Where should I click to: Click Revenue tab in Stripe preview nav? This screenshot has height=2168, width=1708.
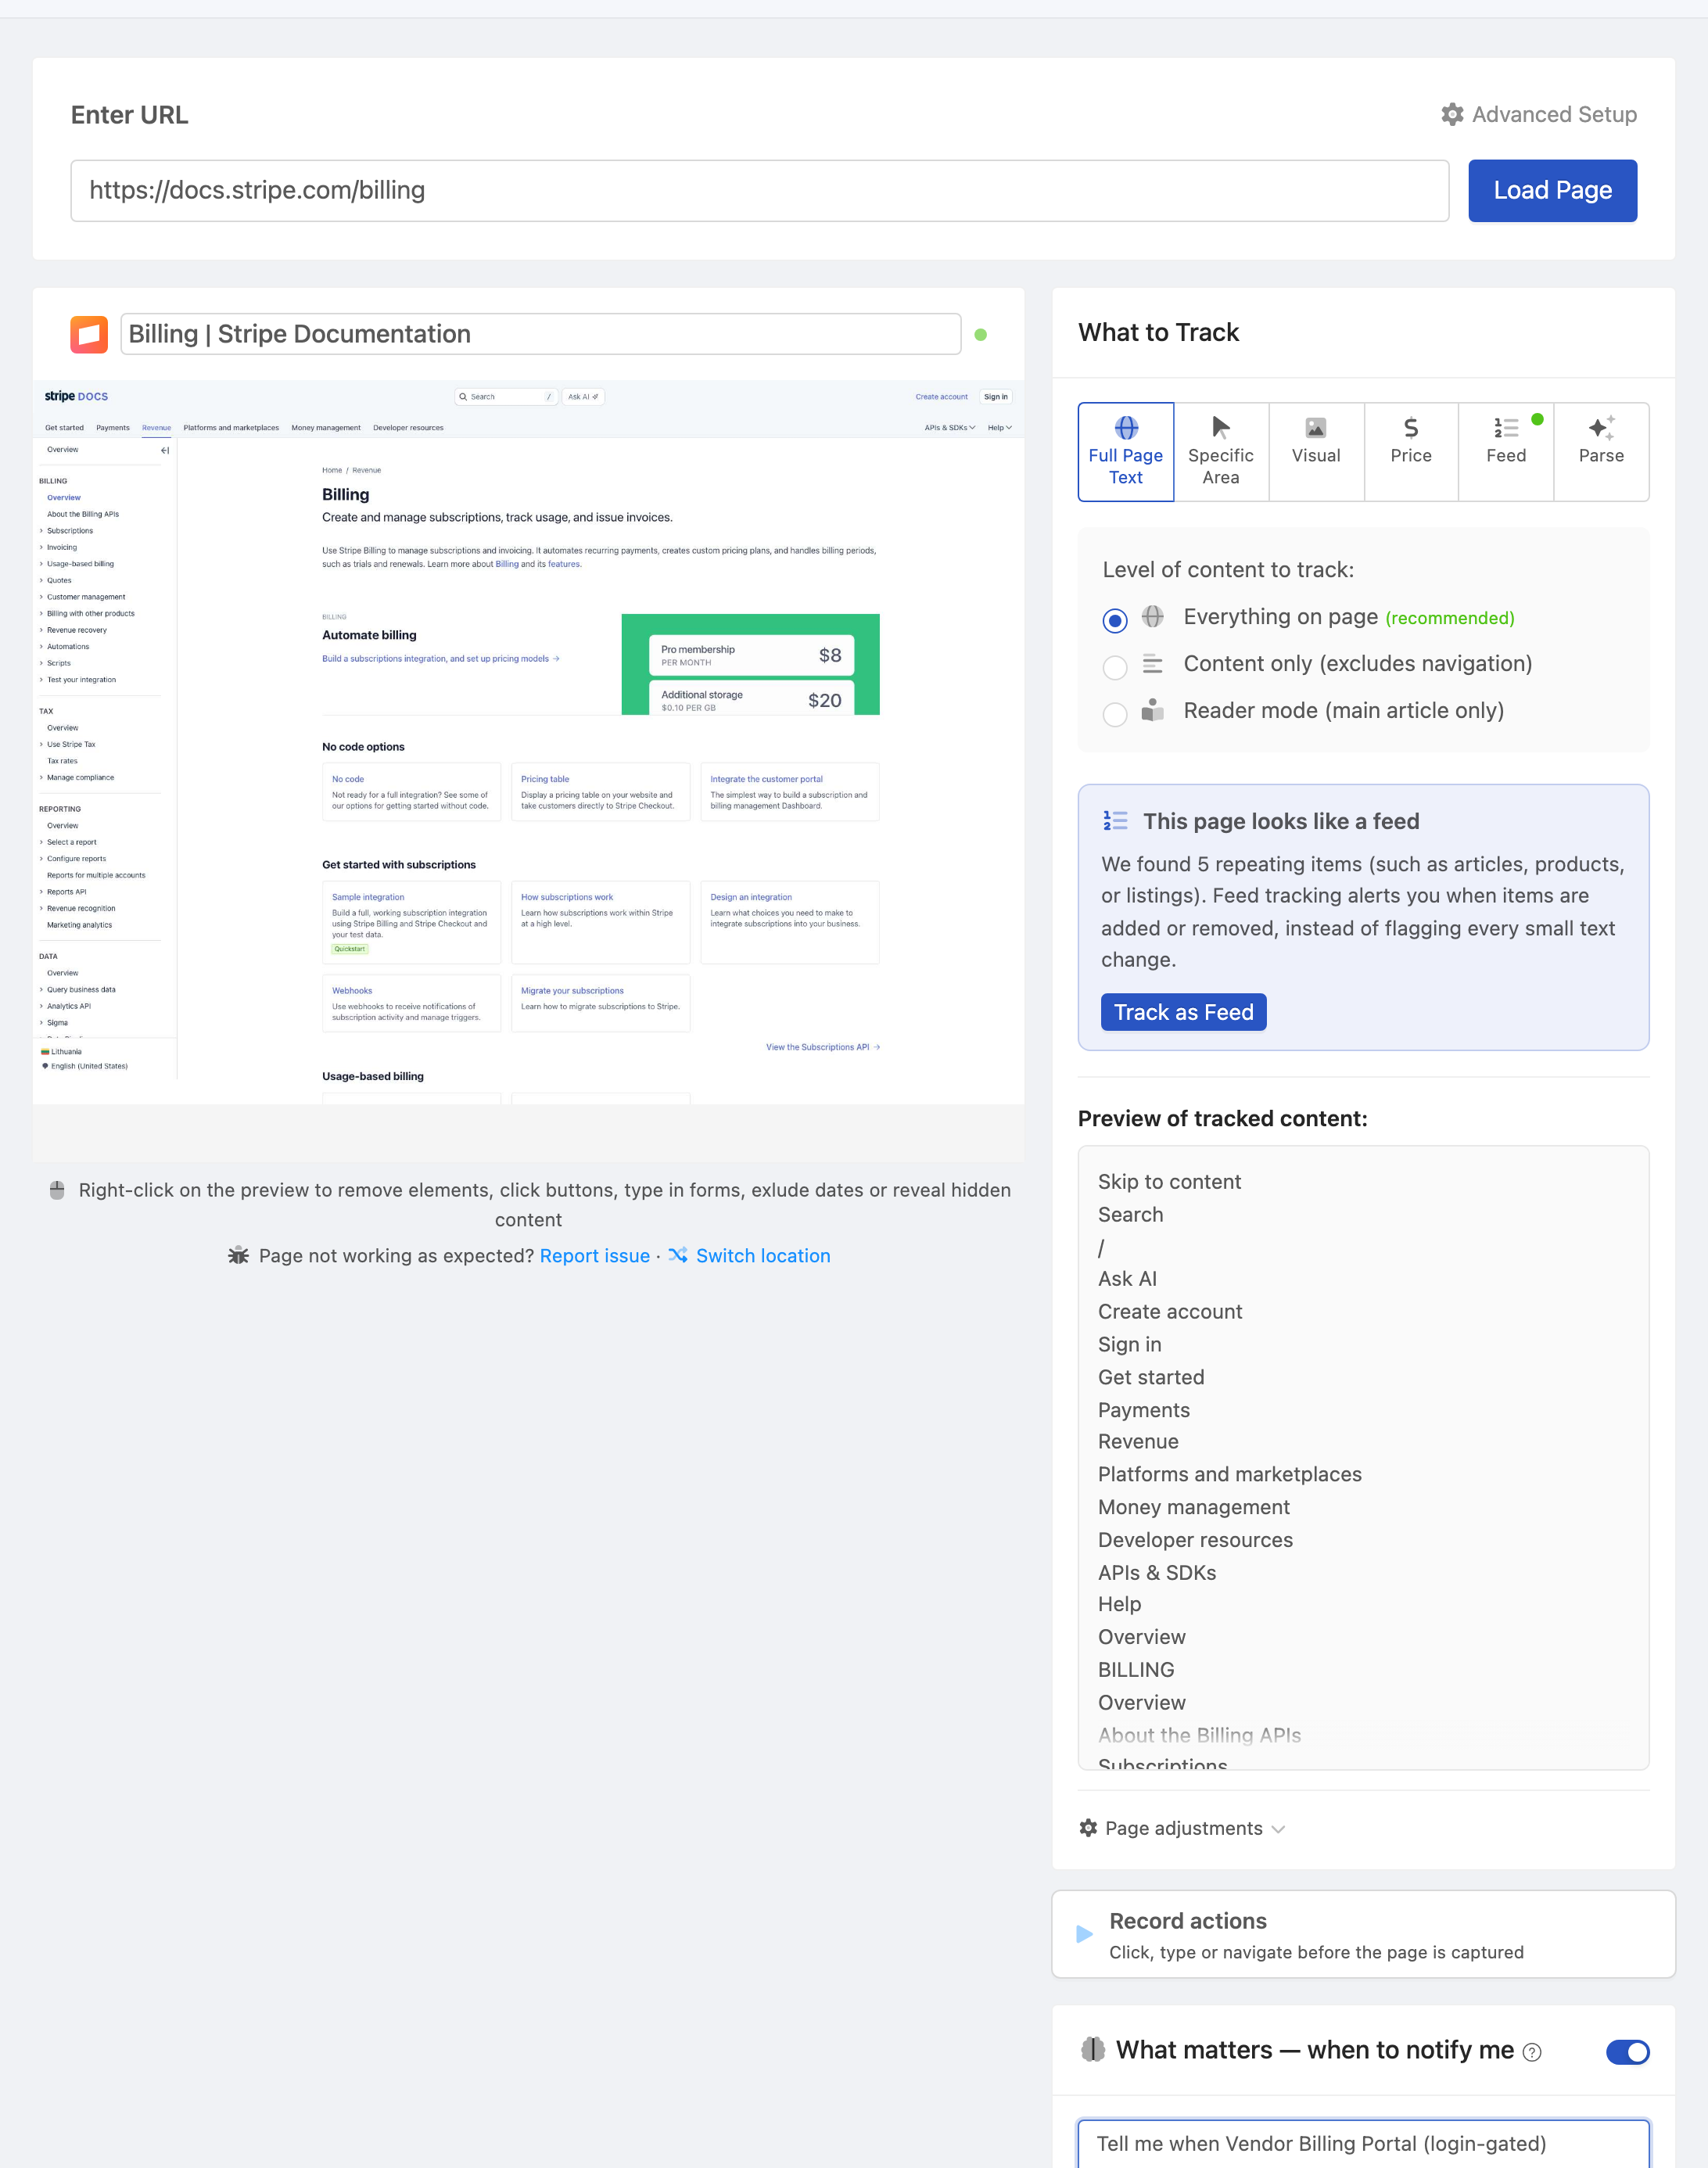[156, 428]
